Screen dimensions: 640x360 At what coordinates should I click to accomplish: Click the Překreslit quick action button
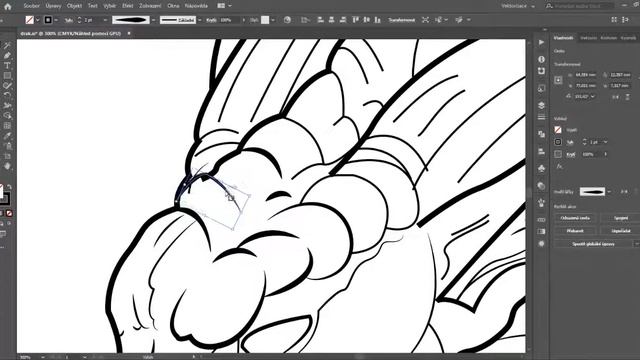click(x=575, y=231)
